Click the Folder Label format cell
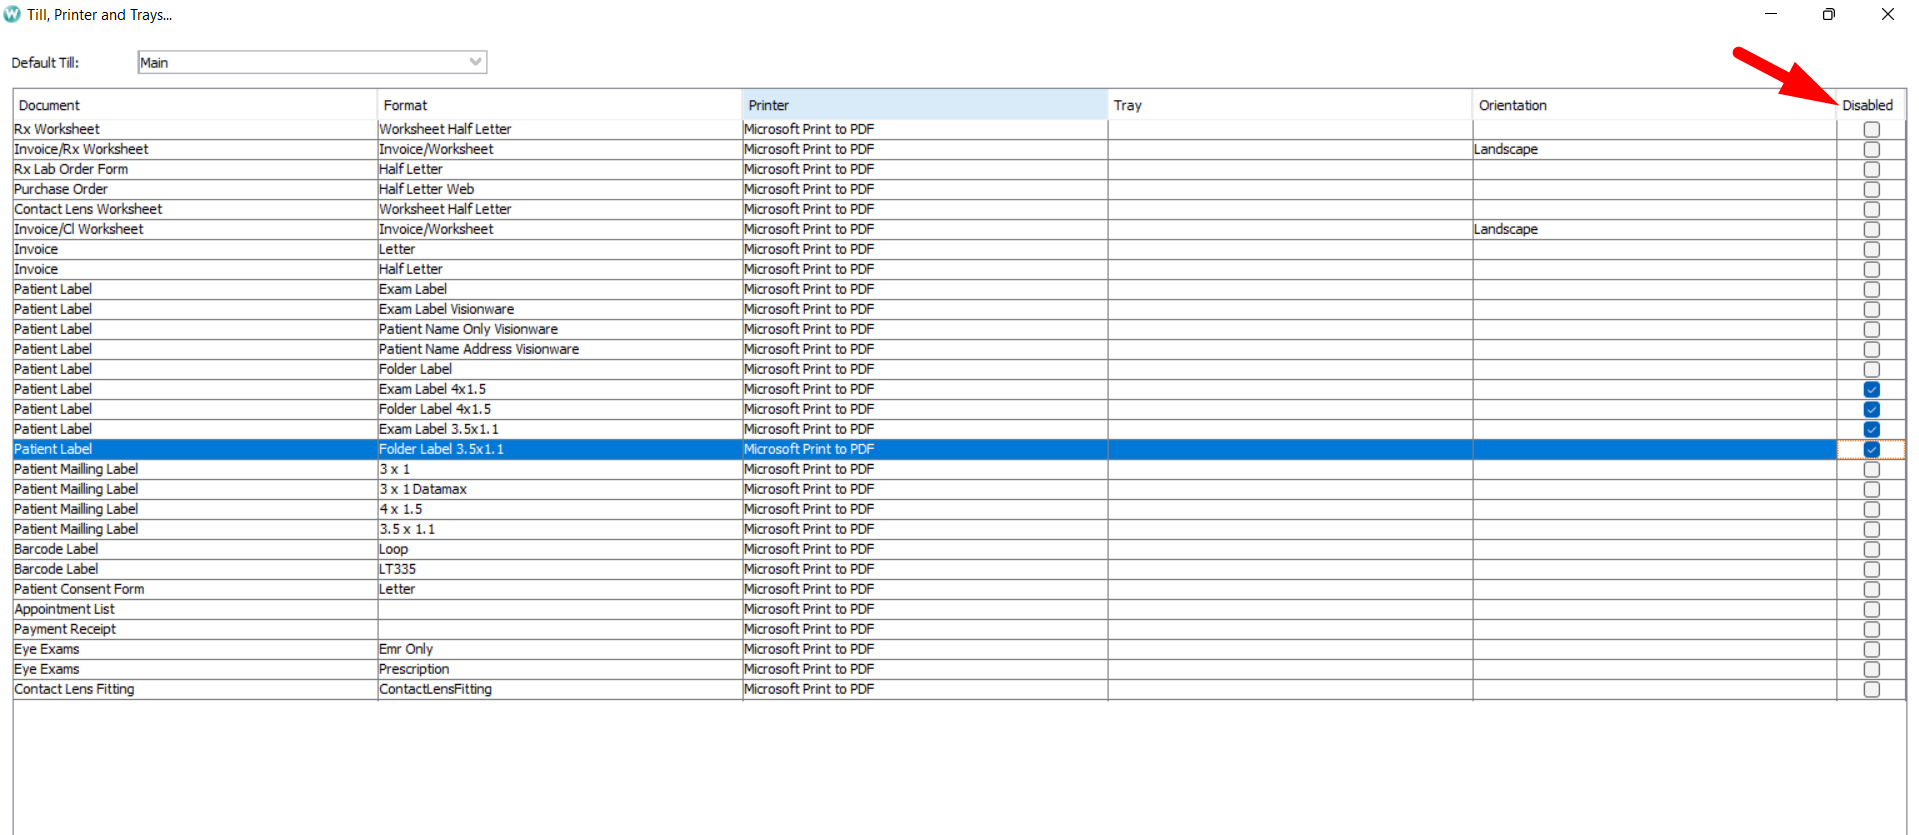 pos(560,369)
